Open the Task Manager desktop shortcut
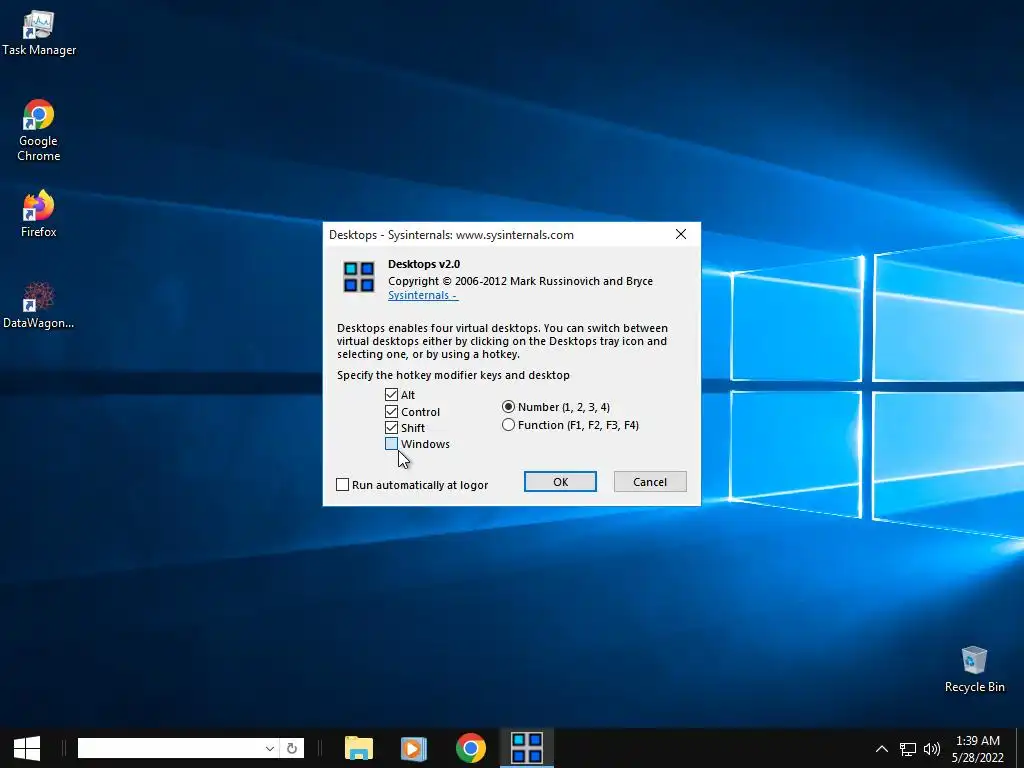Screen dimensions: 1024x768 39,33
